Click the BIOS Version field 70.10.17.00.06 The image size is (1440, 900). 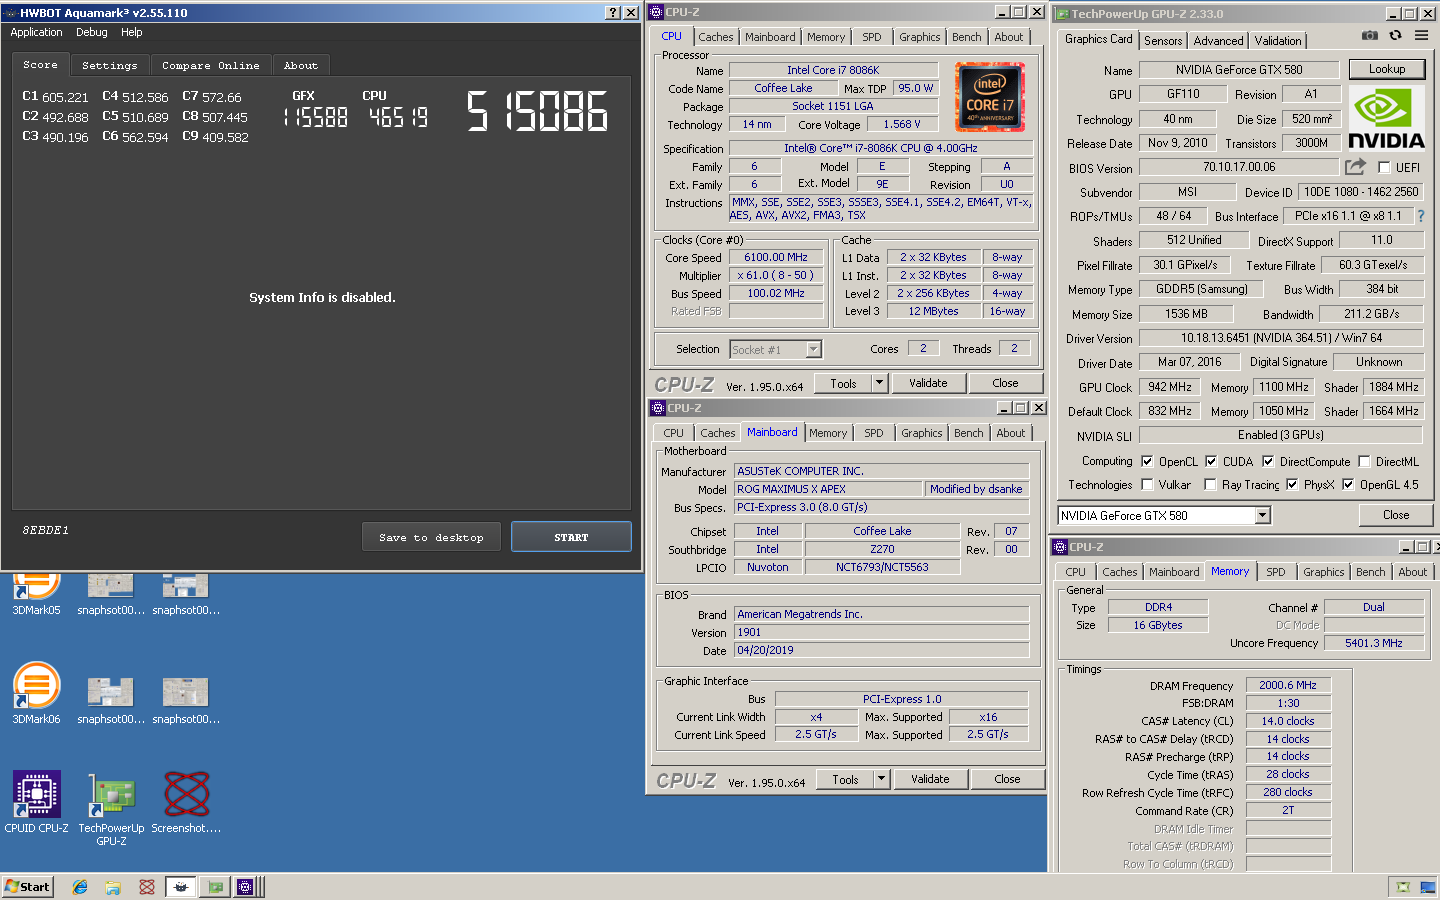coord(1238,167)
